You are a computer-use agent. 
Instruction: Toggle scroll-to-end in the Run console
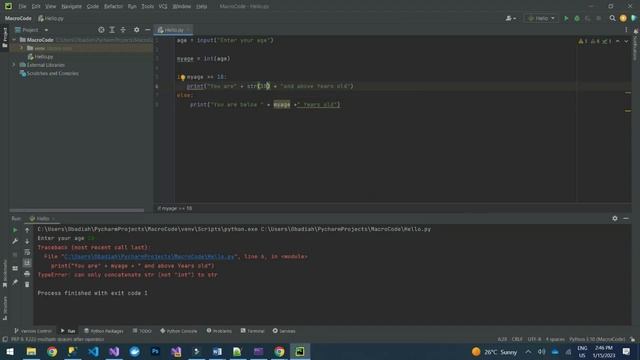27,263
